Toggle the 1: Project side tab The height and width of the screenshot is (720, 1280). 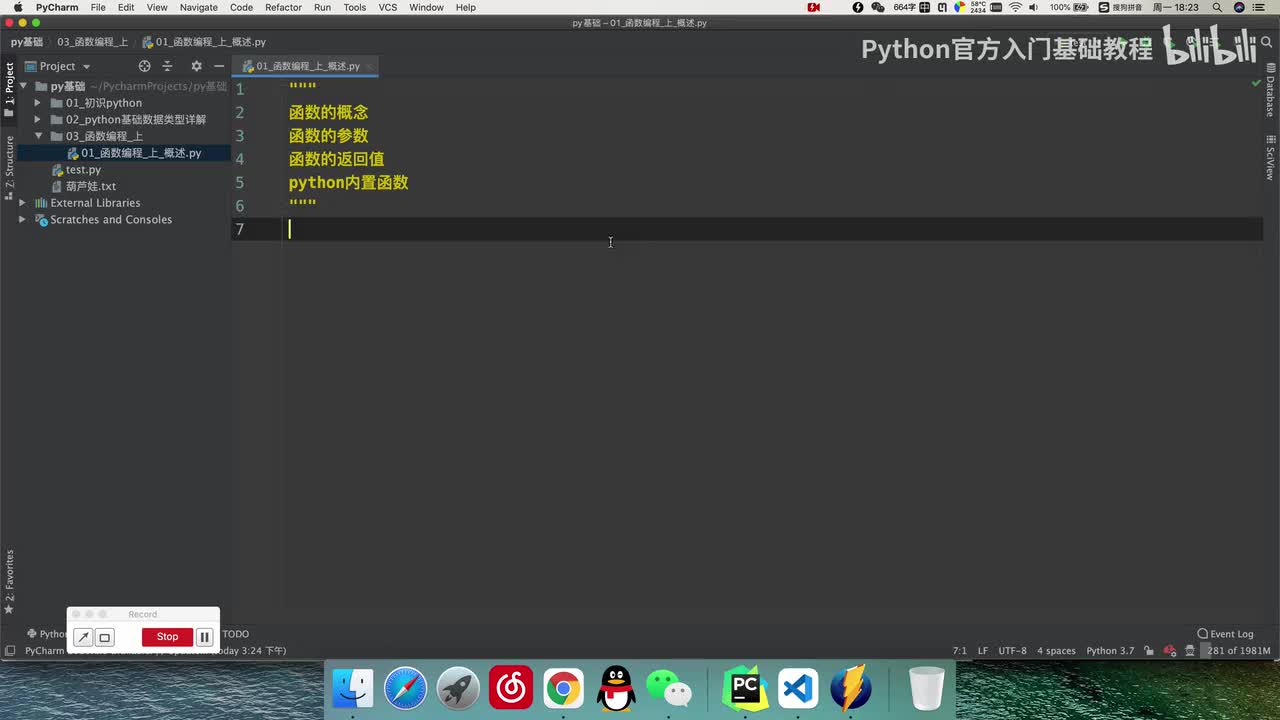[9, 90]
